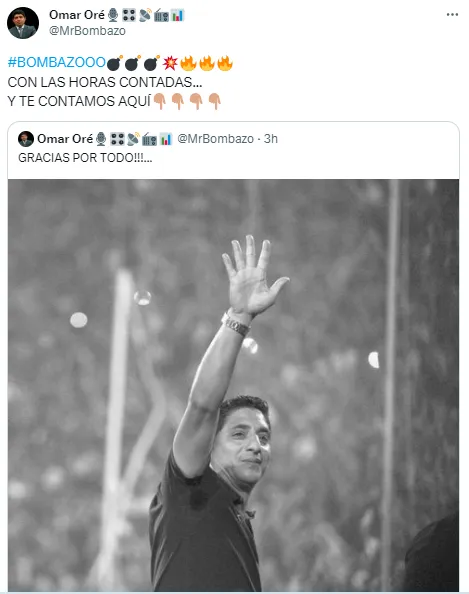Viewport: 469px width, 594px height.
Task: Open the quoted tweet's Omar Oré name
Action: (x=65, y=139)
